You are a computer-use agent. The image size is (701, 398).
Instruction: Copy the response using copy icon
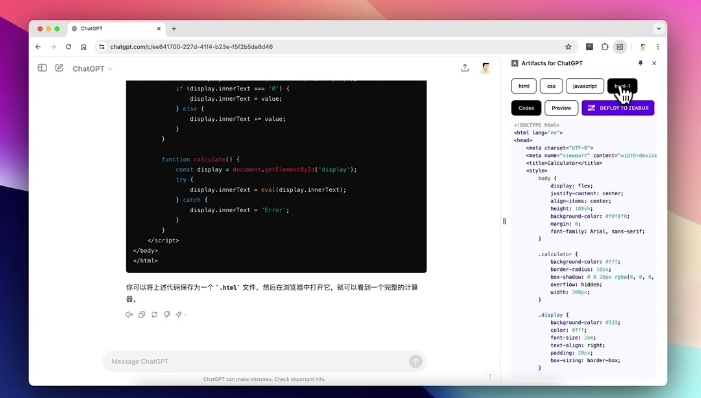point(142,314)
